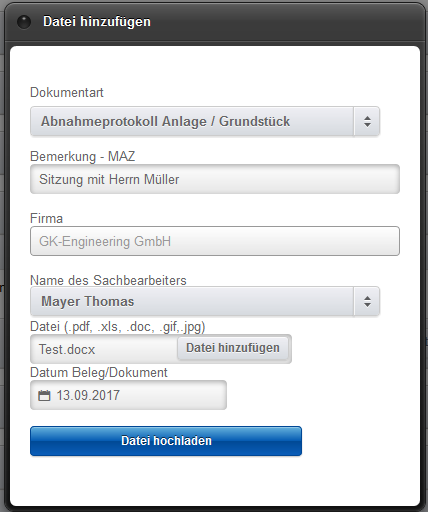Click the blue Datei hochladen button

point(166,441)
